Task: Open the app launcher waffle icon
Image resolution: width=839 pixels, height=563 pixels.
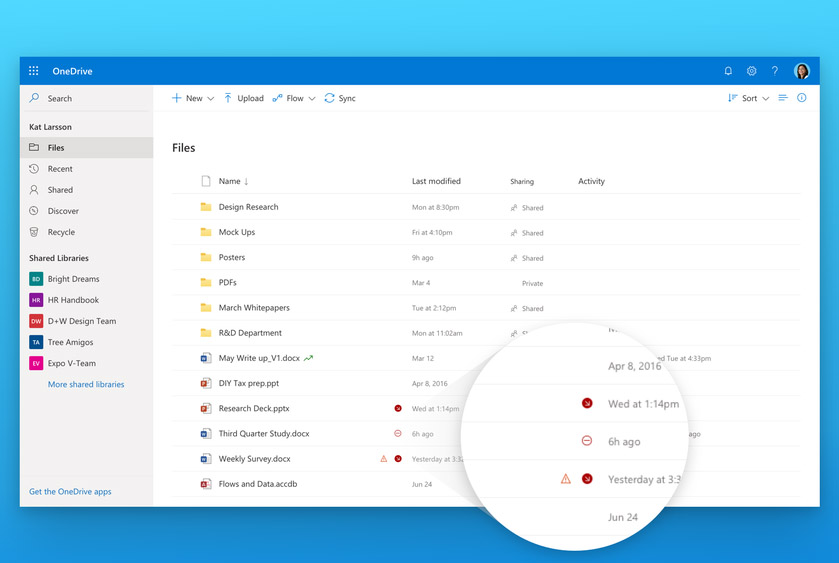Action: coord(34,71)
